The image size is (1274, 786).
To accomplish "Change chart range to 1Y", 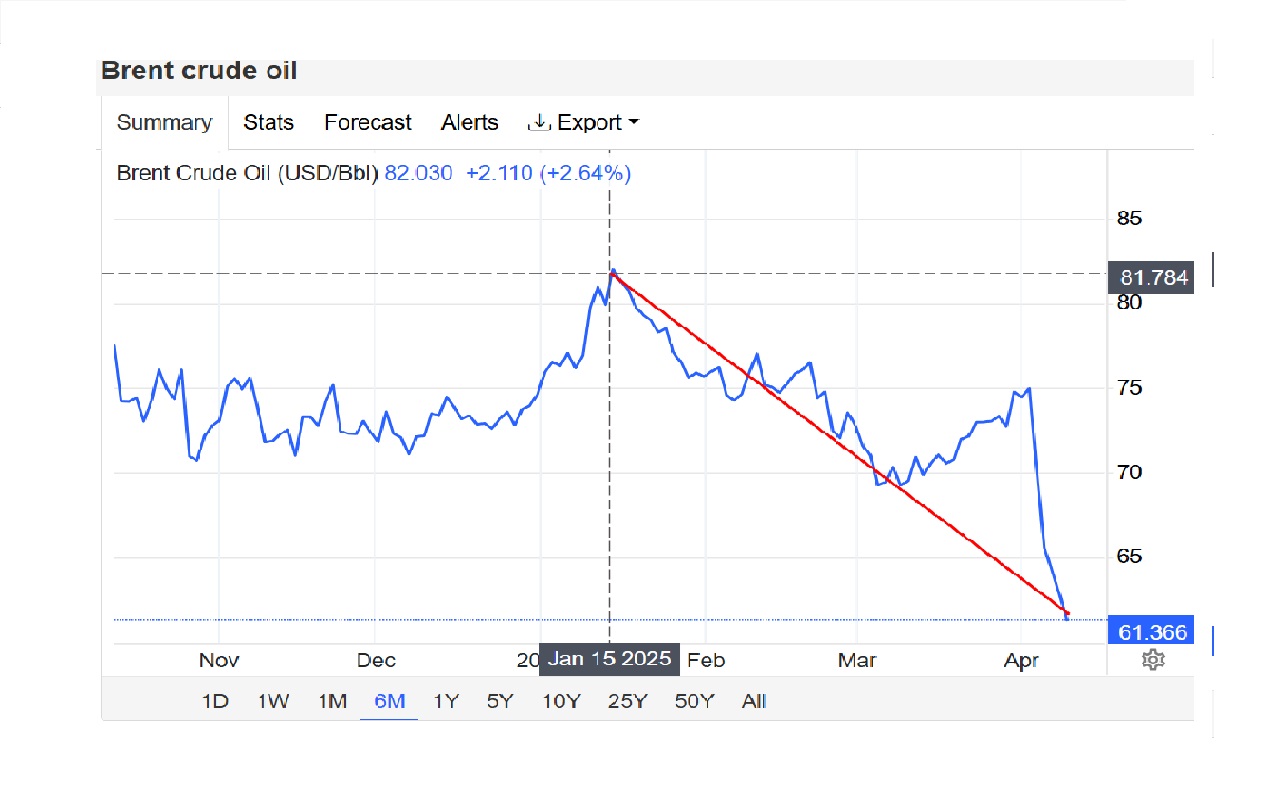I will (445, 701).
